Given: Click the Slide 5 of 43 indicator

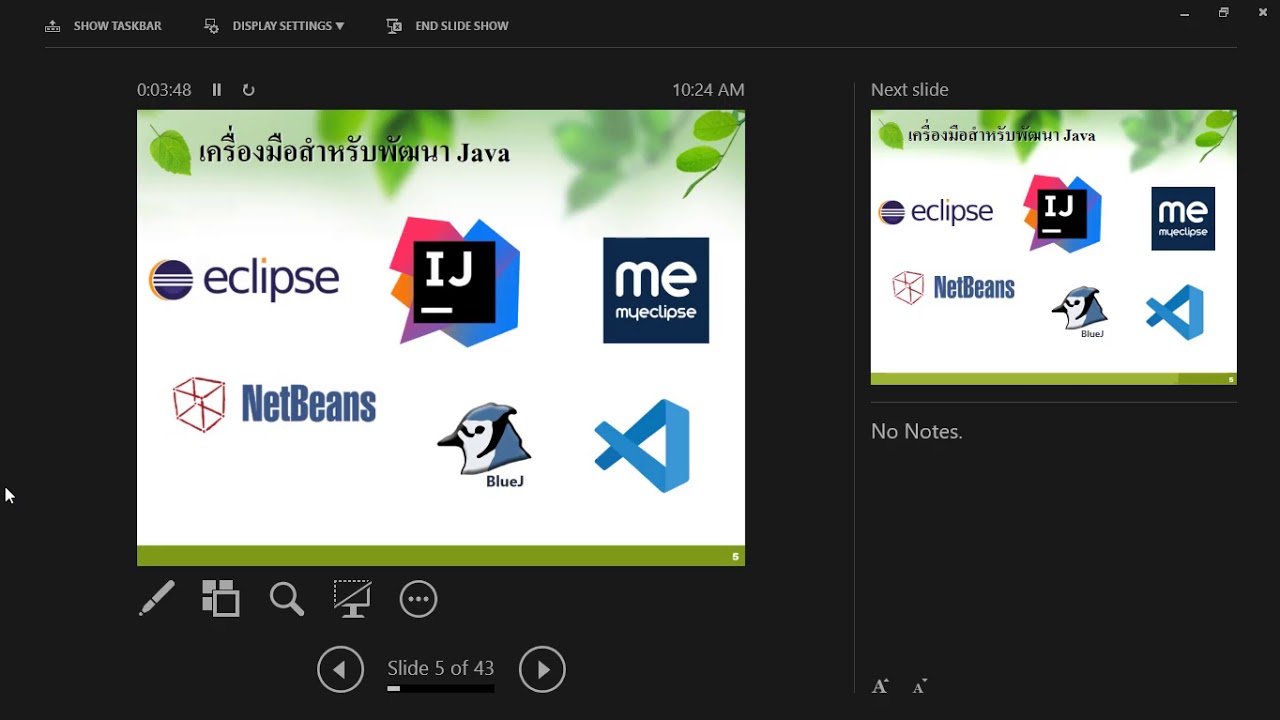Looking at the screenshot, I should [x=441, y=668].
